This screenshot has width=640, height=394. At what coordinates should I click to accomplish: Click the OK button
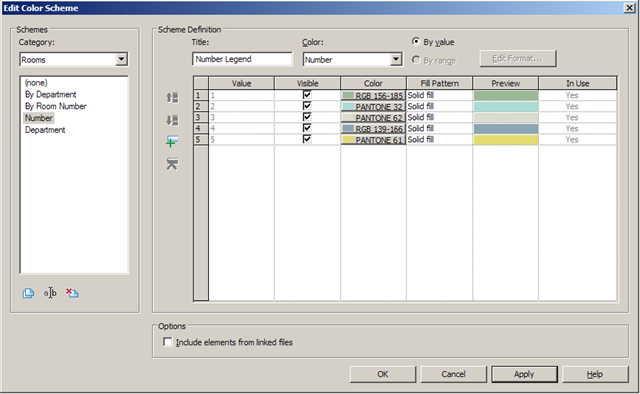coord(382,374)
